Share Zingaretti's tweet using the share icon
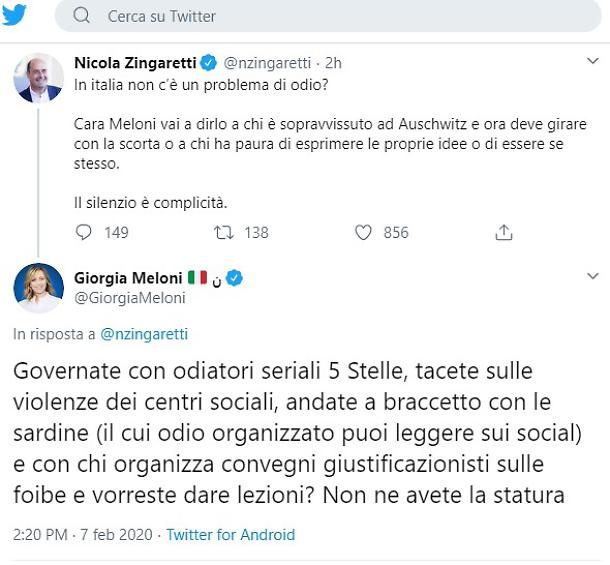 click(504, 232)
